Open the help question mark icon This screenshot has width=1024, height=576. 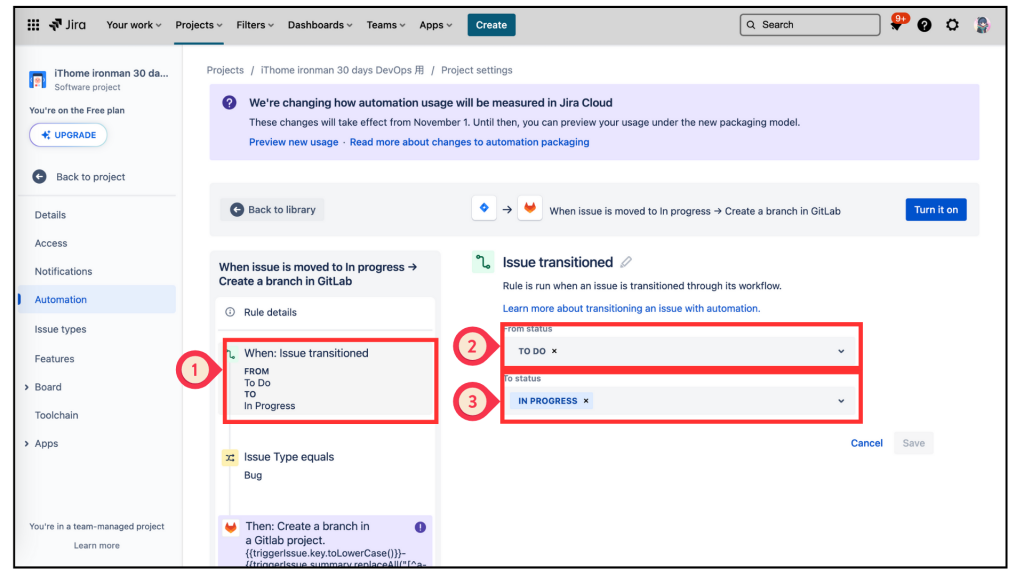(x=924, y=25)
